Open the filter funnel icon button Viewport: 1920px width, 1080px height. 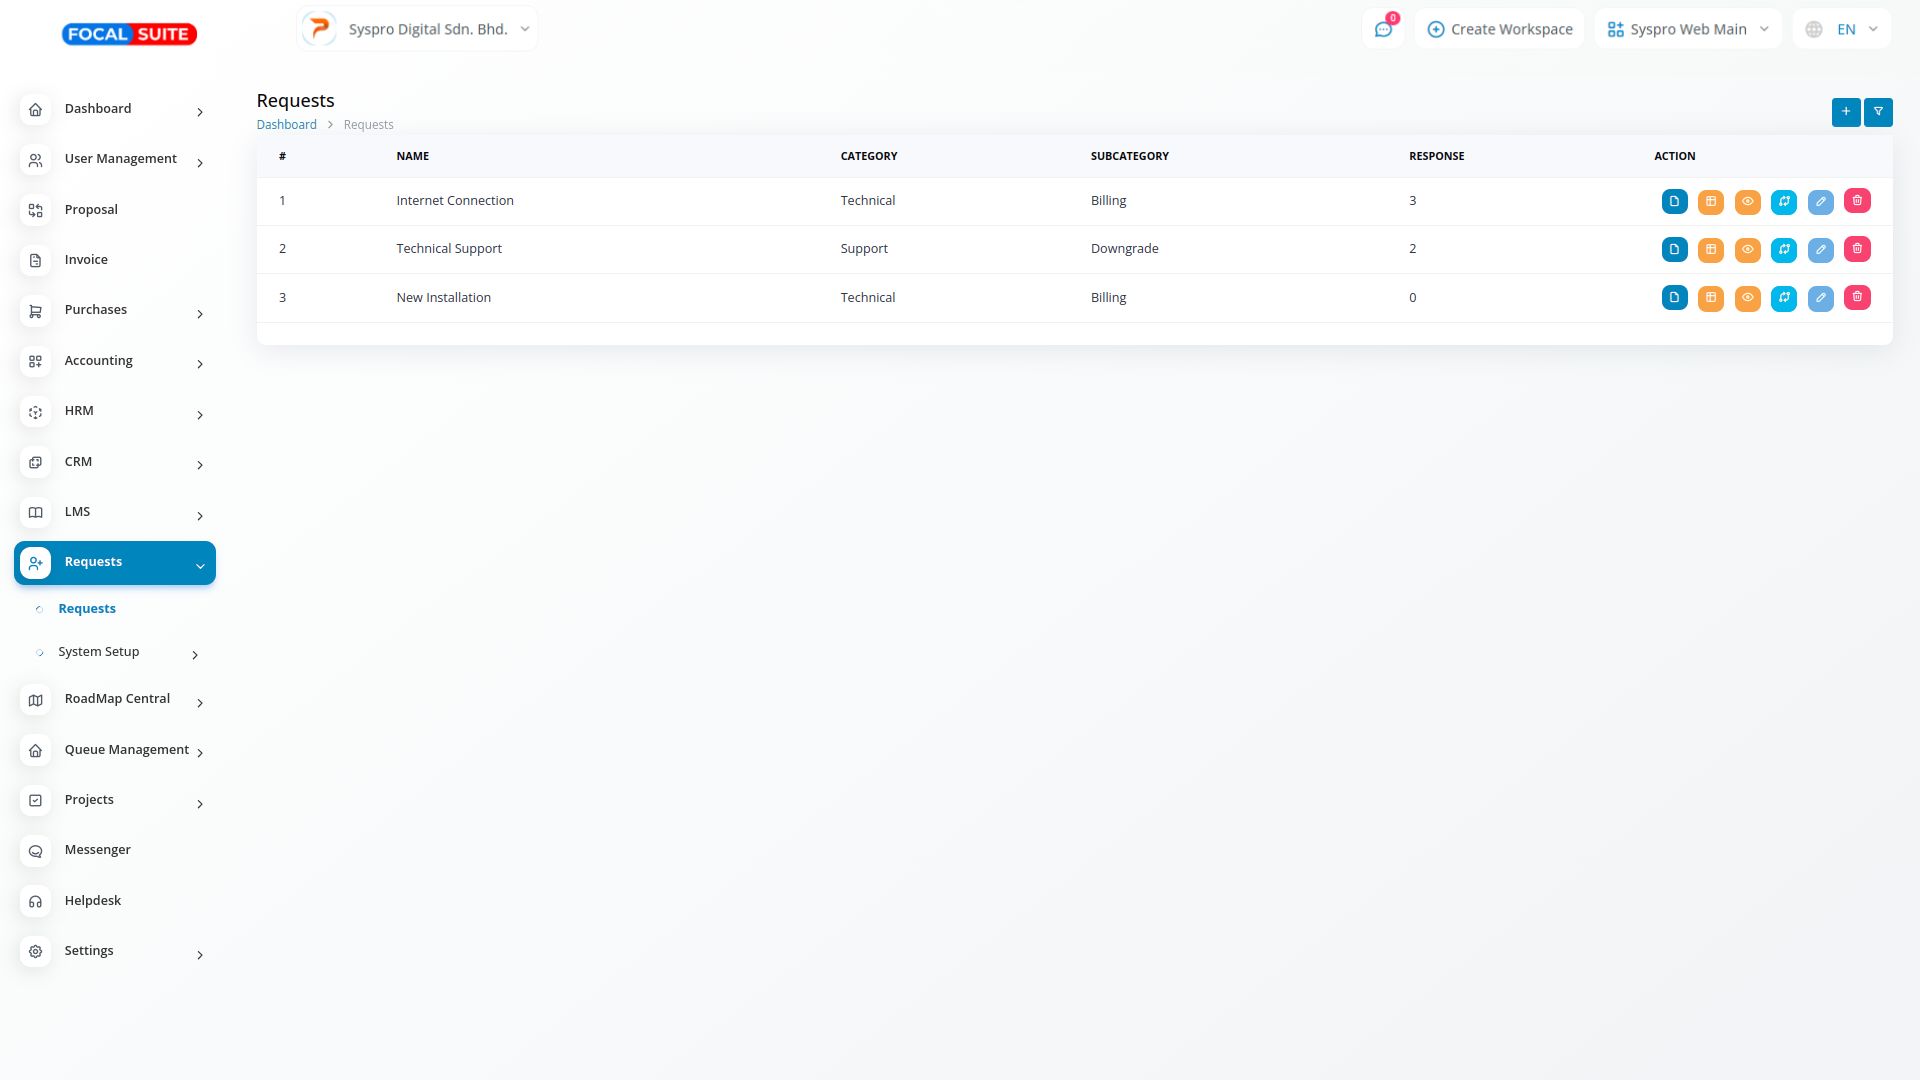click(x=1878, y=112)
